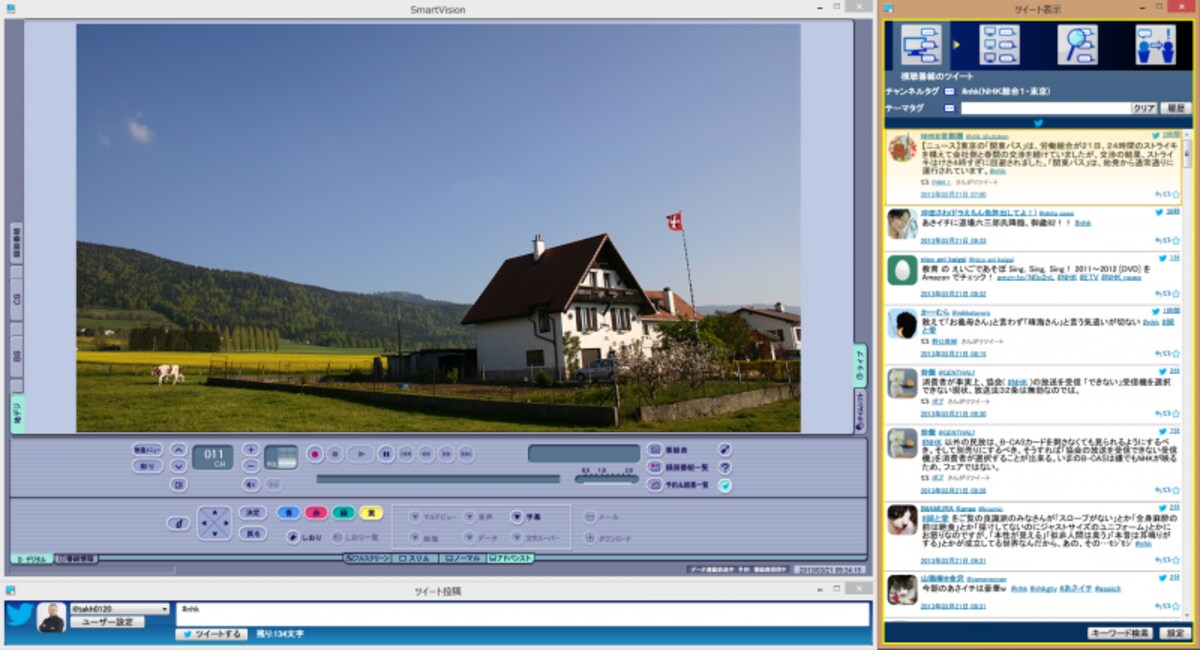This screenshot has width=1200, height=650.
Task: Open the user recommendation tweets icon
Action: (1155, 44)
